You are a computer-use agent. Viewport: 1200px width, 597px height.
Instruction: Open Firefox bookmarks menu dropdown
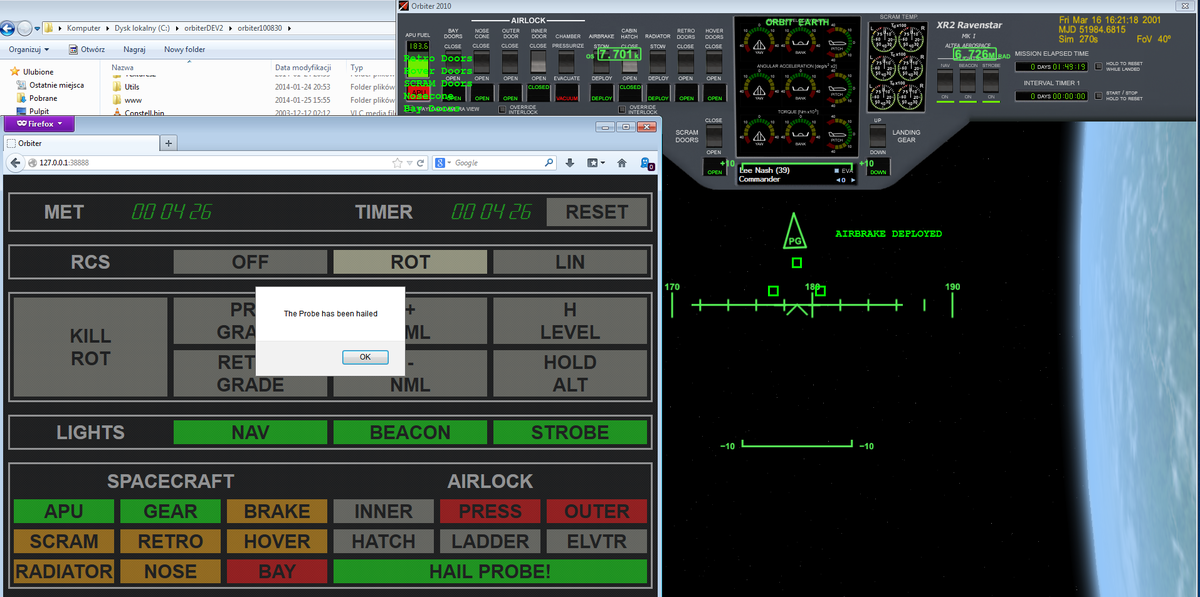pos(597,163)
